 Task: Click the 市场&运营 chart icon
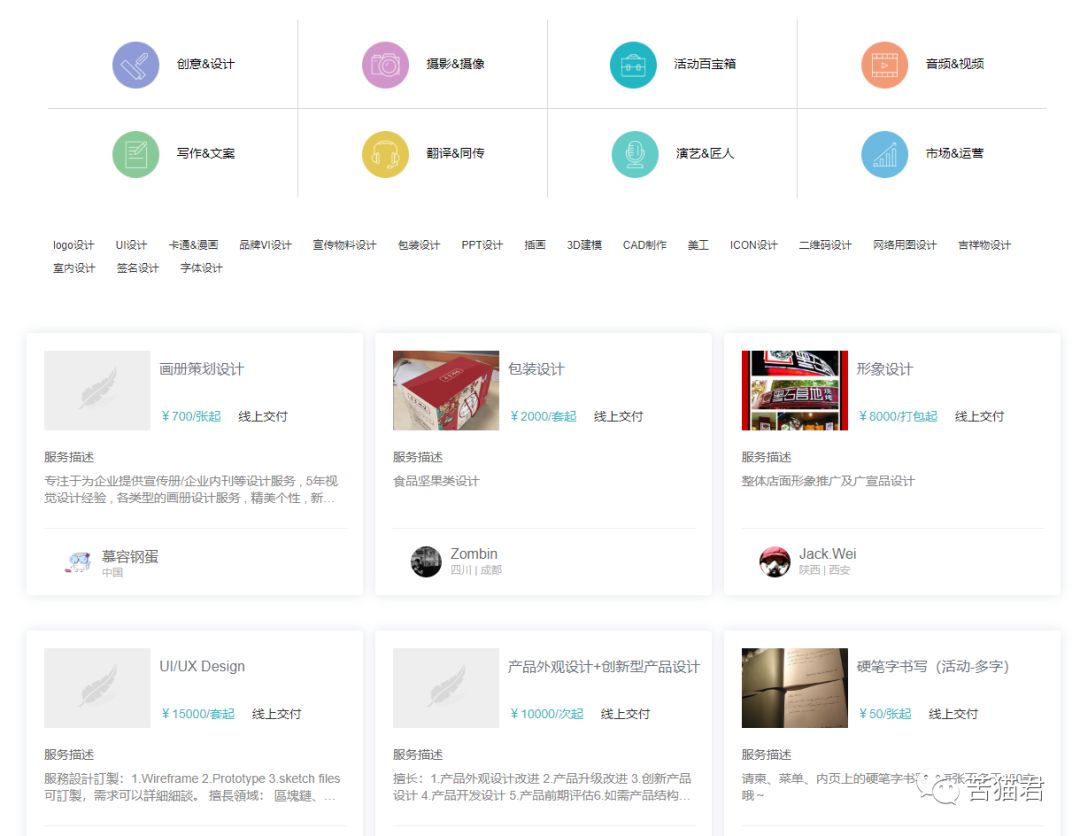(884, 155)
